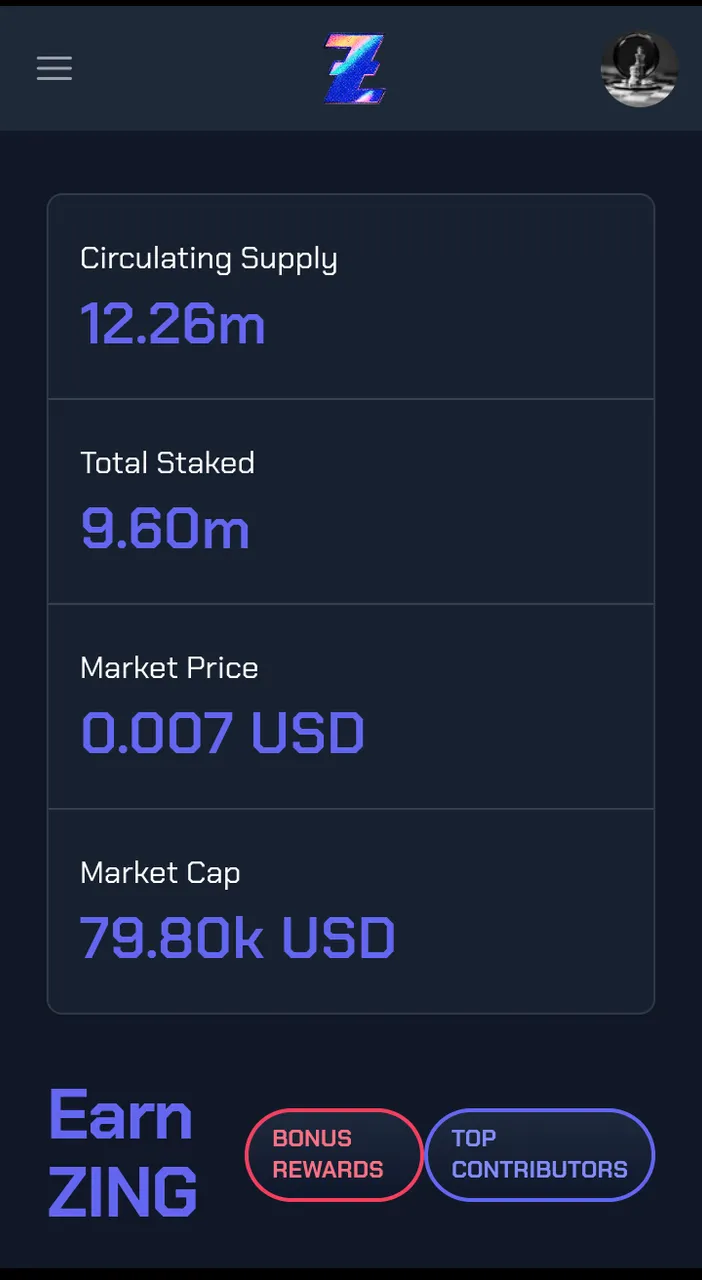This screenshot has width=702, height=1280.
Task: Click the Zing Z logo
Action: click(355, 69)
